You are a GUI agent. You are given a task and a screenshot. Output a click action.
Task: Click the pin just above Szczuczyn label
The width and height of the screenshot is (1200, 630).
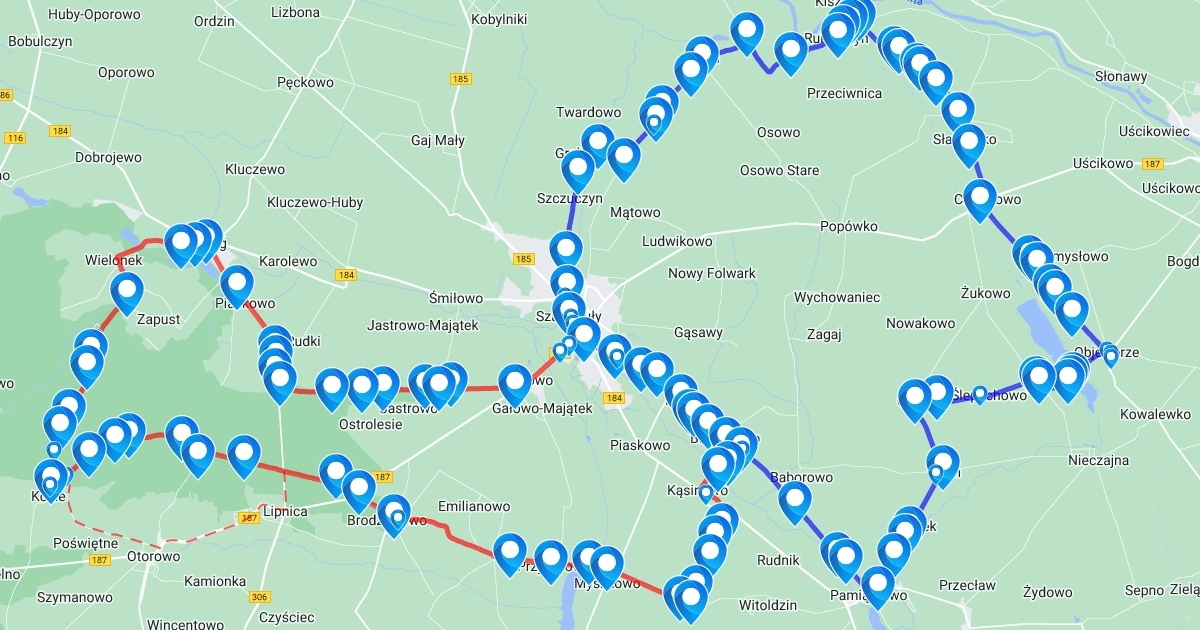pyautogui.click(x=578, y=170)
